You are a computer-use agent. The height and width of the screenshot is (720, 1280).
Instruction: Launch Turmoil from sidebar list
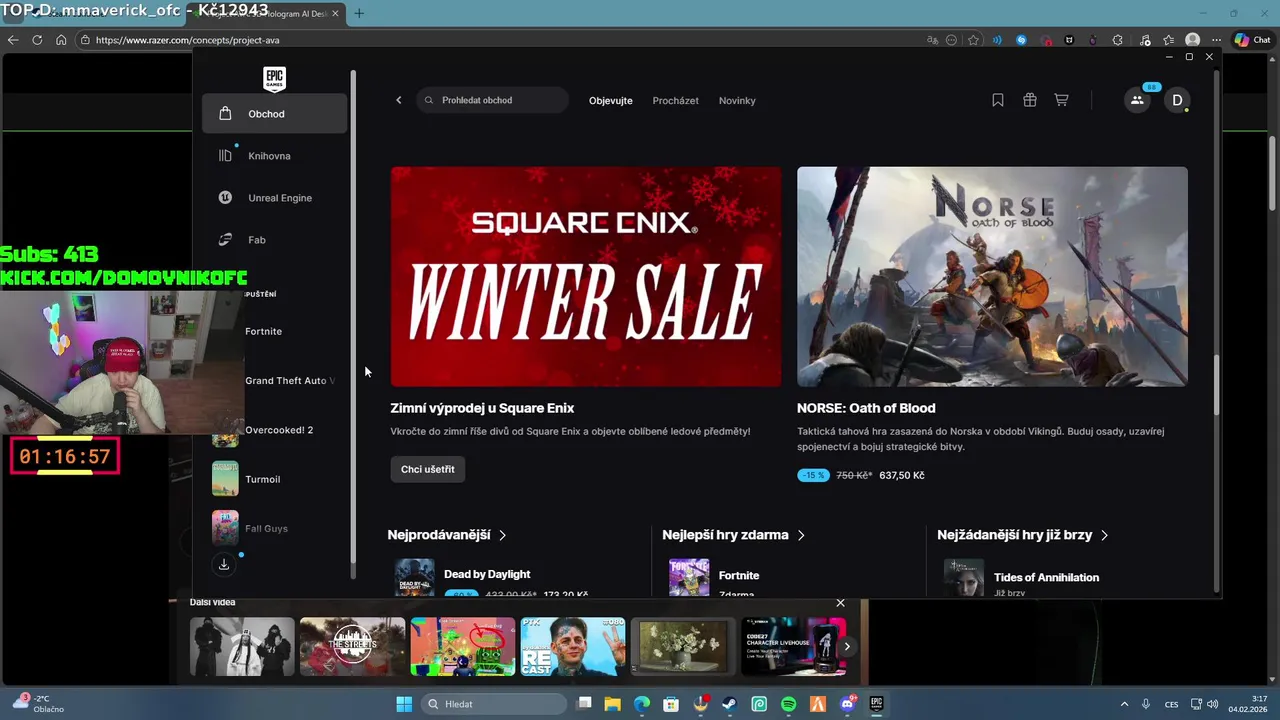tap(262, 479)
